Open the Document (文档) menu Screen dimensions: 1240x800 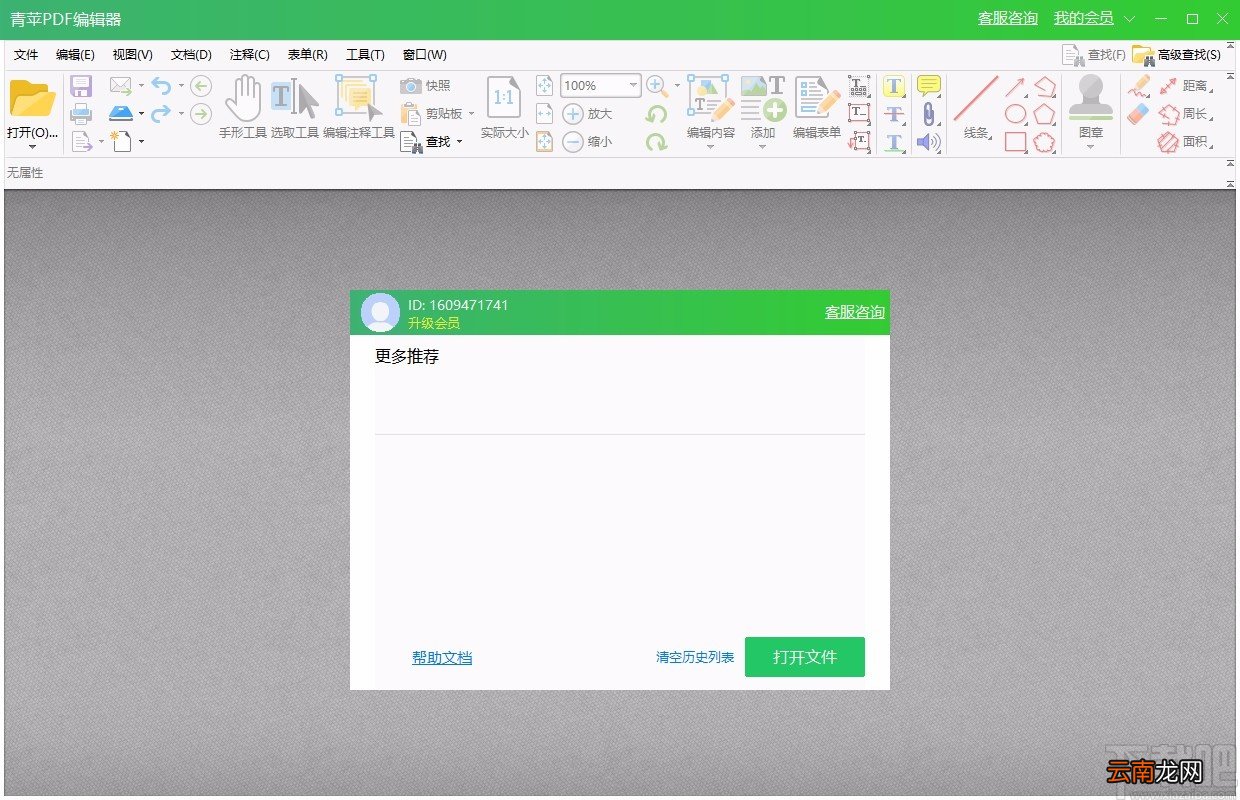(191, 55)
